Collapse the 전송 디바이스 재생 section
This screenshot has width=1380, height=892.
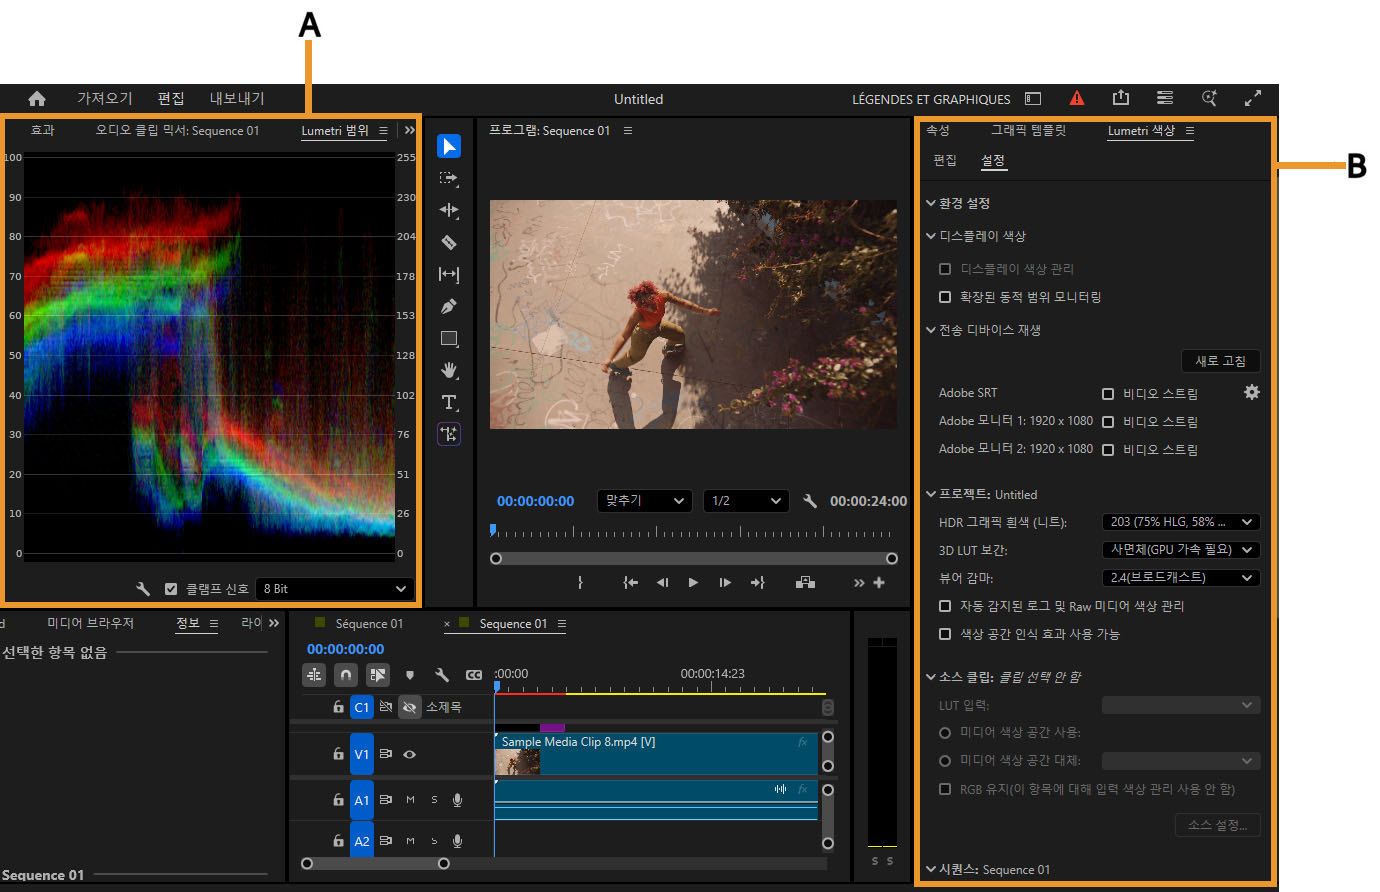point(931,329)
